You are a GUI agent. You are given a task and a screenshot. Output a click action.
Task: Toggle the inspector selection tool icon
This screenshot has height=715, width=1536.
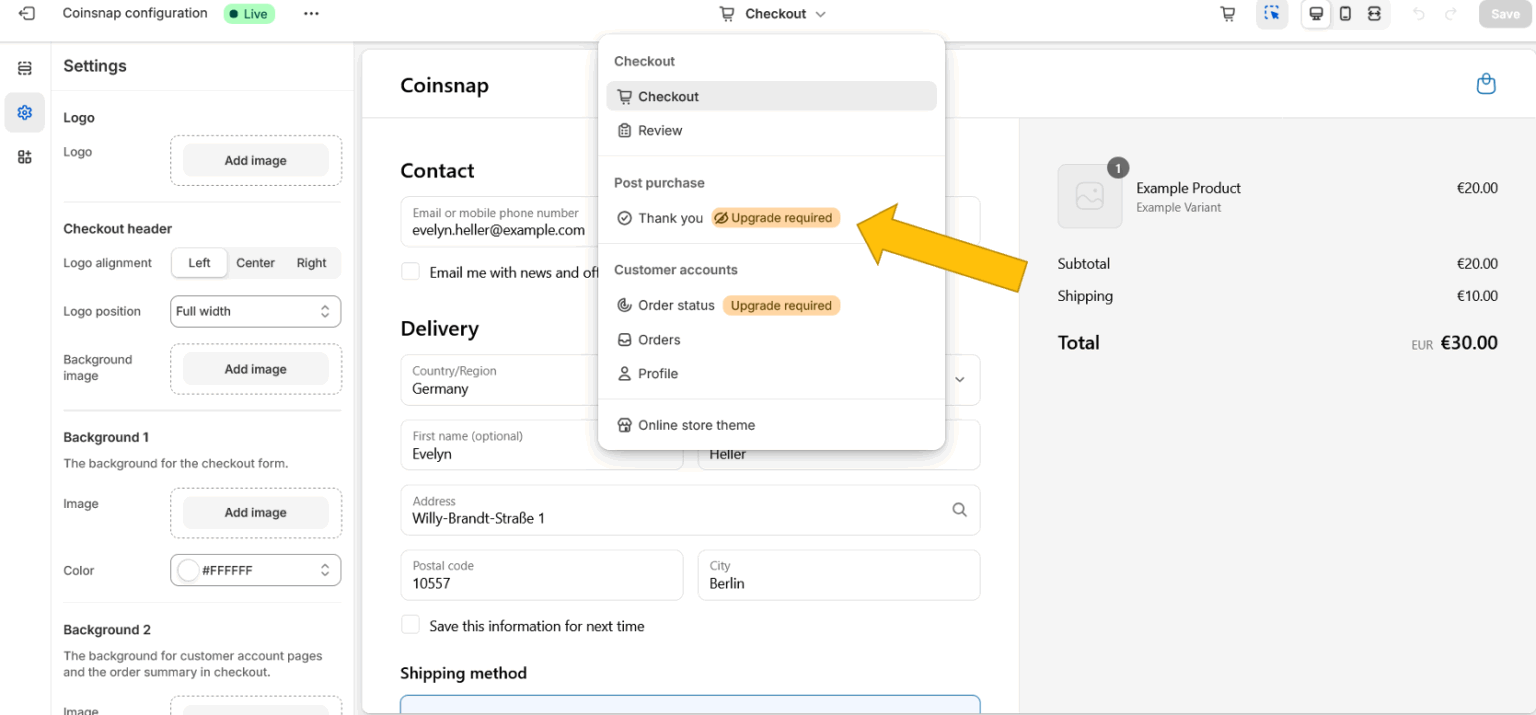coord(1271,14)
